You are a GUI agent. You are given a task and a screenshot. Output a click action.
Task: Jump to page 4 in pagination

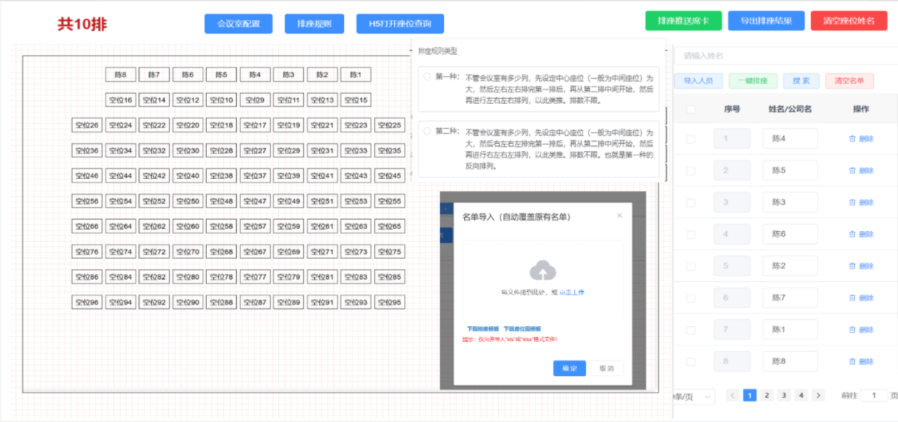800,396
